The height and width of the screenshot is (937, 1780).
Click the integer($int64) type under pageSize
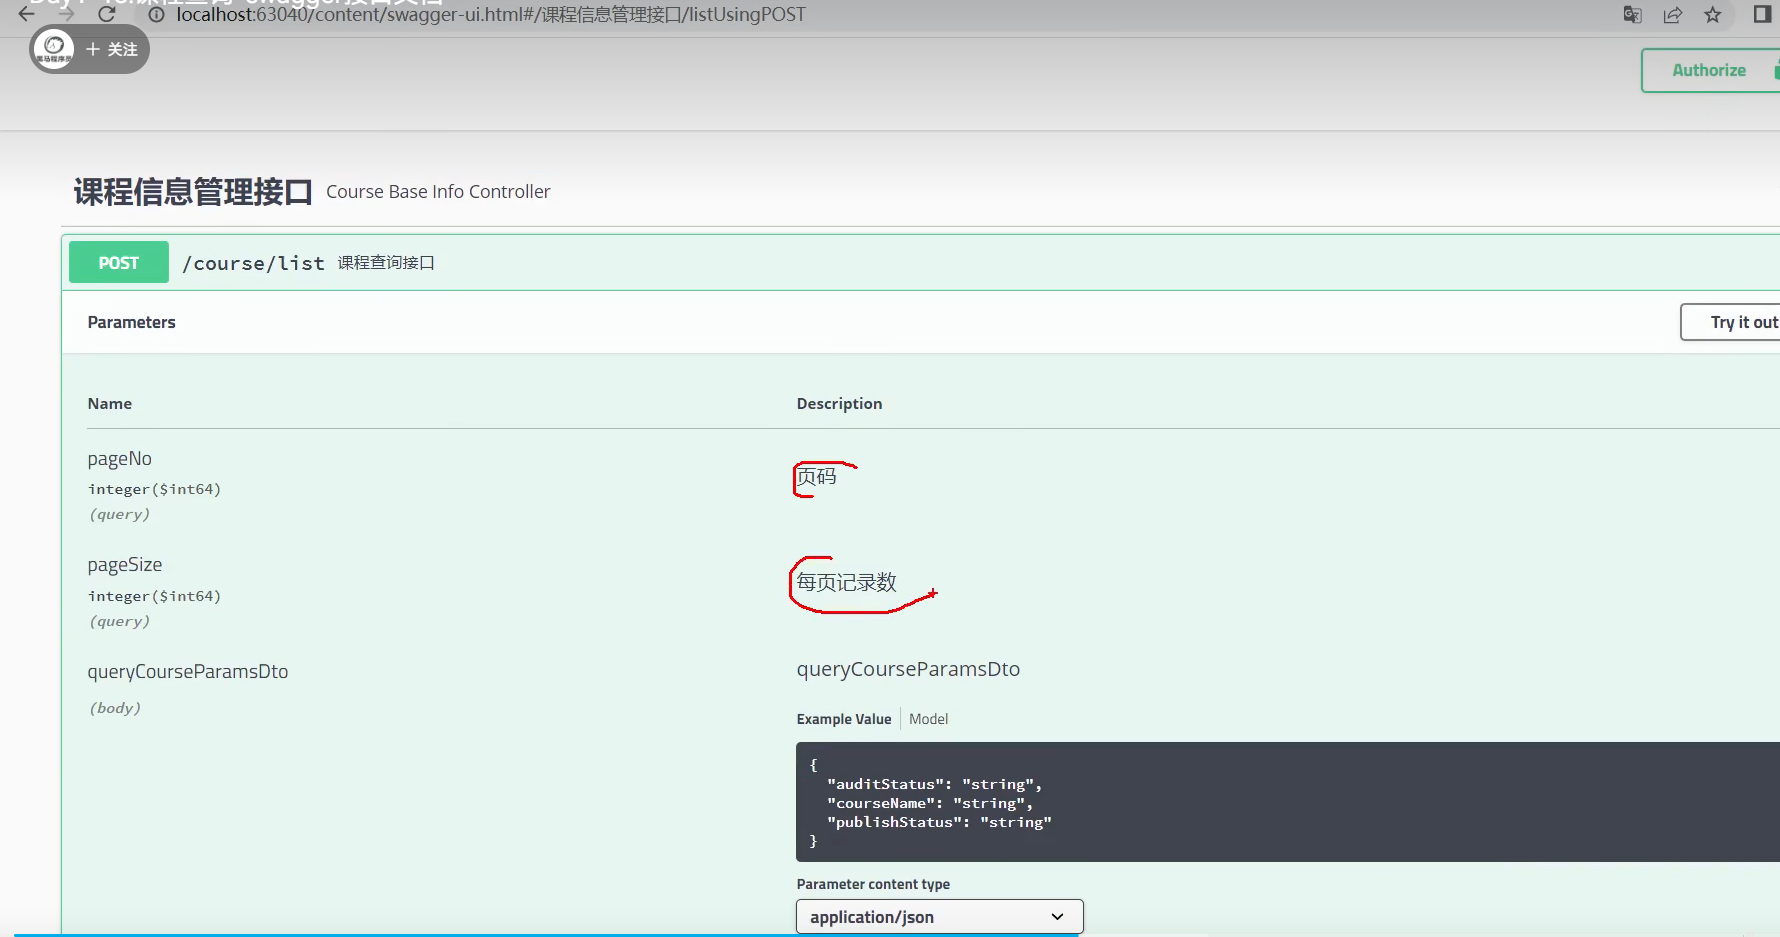(154, 596)
